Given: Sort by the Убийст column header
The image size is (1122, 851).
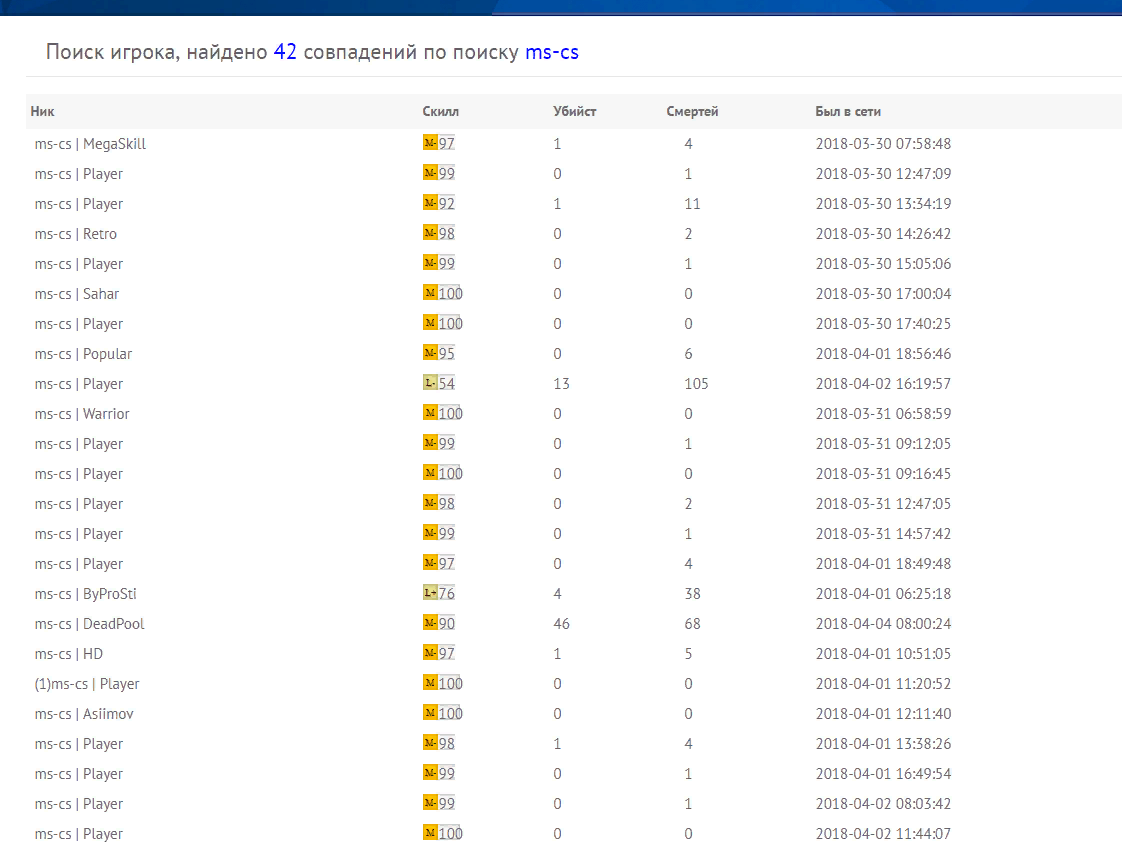Looking at the screenshot, I should pyautogui.click(x=575, y=112).
